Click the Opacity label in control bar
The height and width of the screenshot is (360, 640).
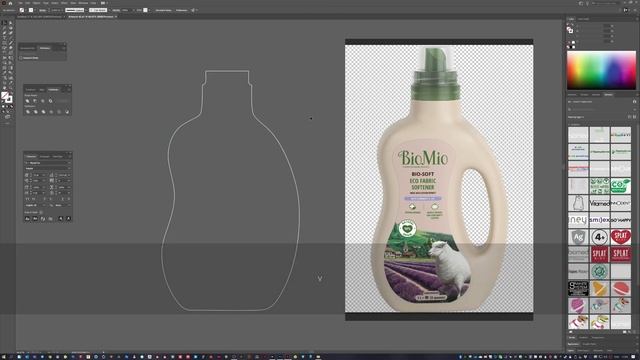(115, 10)
